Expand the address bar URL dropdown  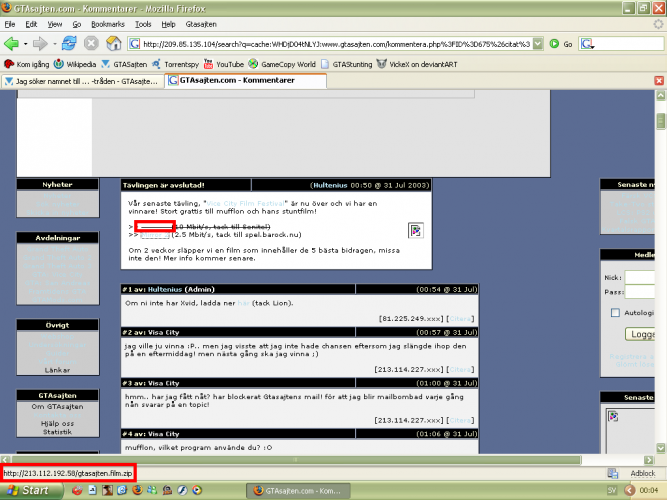coord(538,44)
